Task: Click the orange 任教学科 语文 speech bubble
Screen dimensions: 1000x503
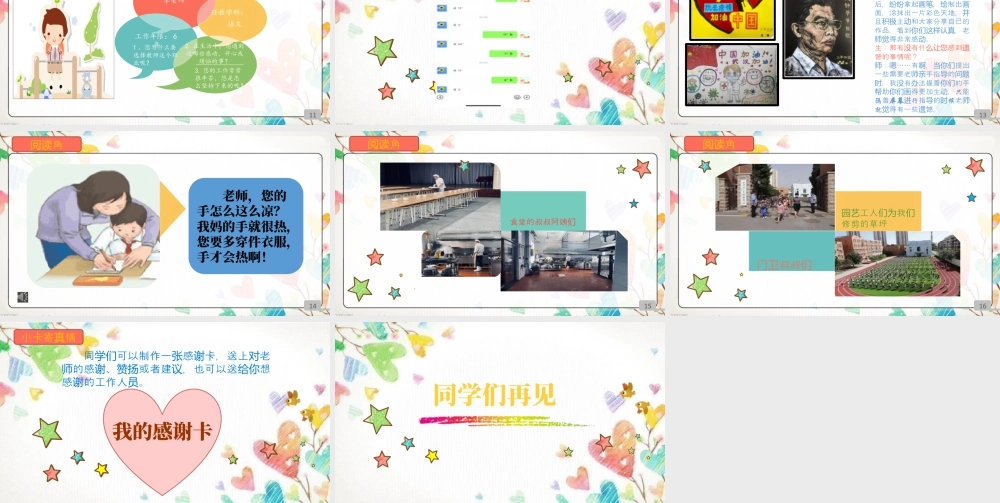Action: click(x=233, y=19)
